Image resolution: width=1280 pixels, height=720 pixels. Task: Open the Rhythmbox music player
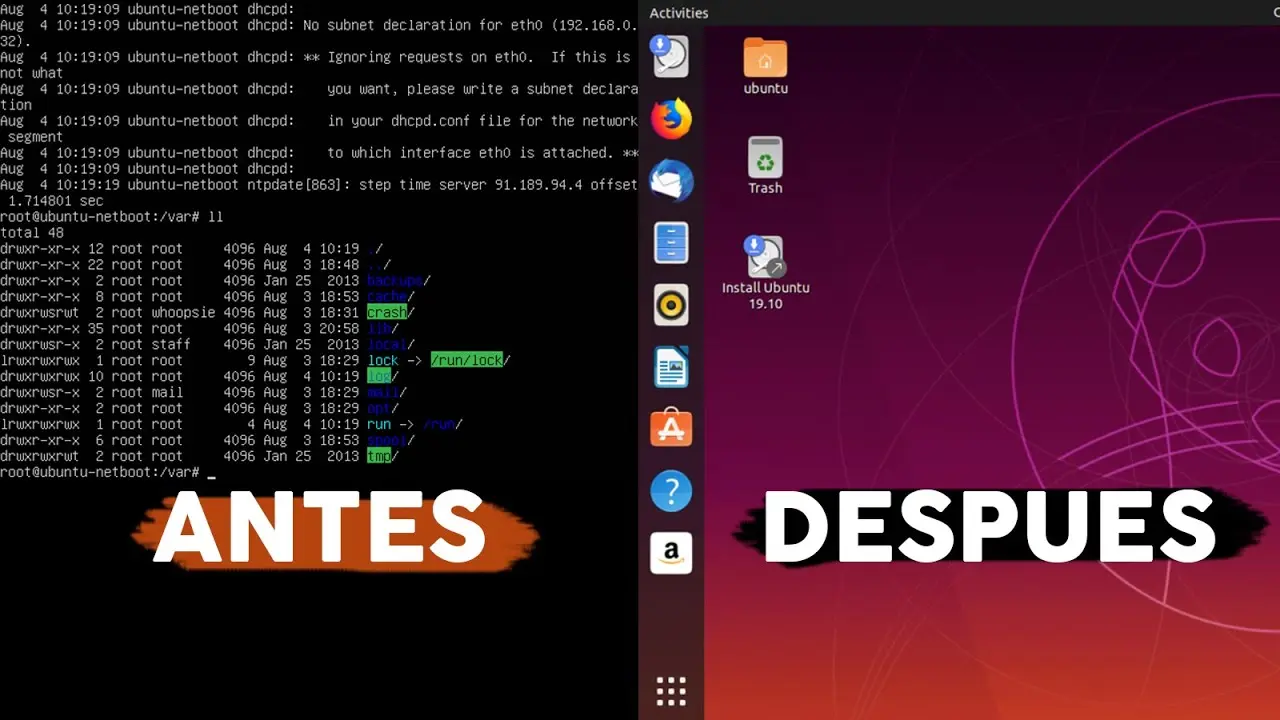tap(670, 304)
